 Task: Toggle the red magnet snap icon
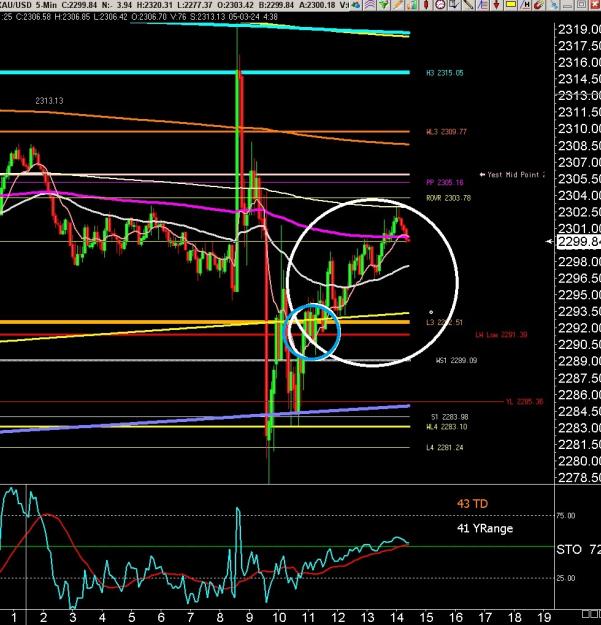[539, 5]
